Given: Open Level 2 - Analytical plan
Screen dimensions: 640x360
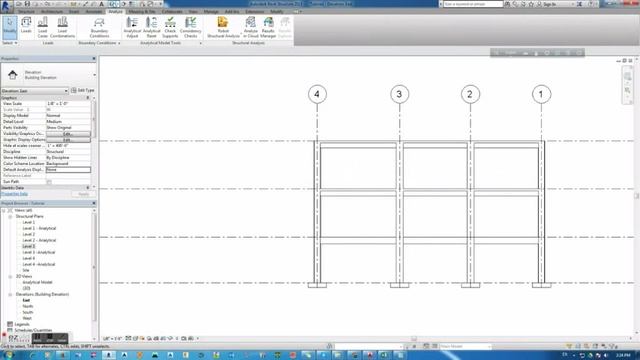Looking at the screenshot, I should click(39, 240).
